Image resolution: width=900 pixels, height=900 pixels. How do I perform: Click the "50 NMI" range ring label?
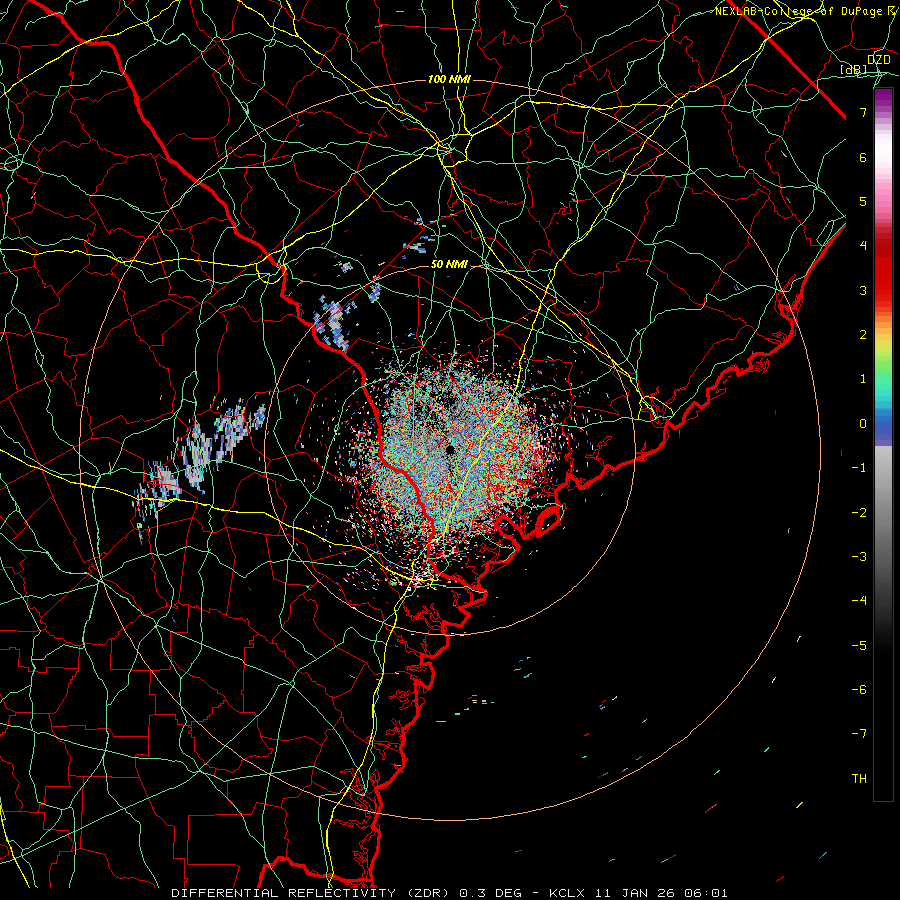449,265
